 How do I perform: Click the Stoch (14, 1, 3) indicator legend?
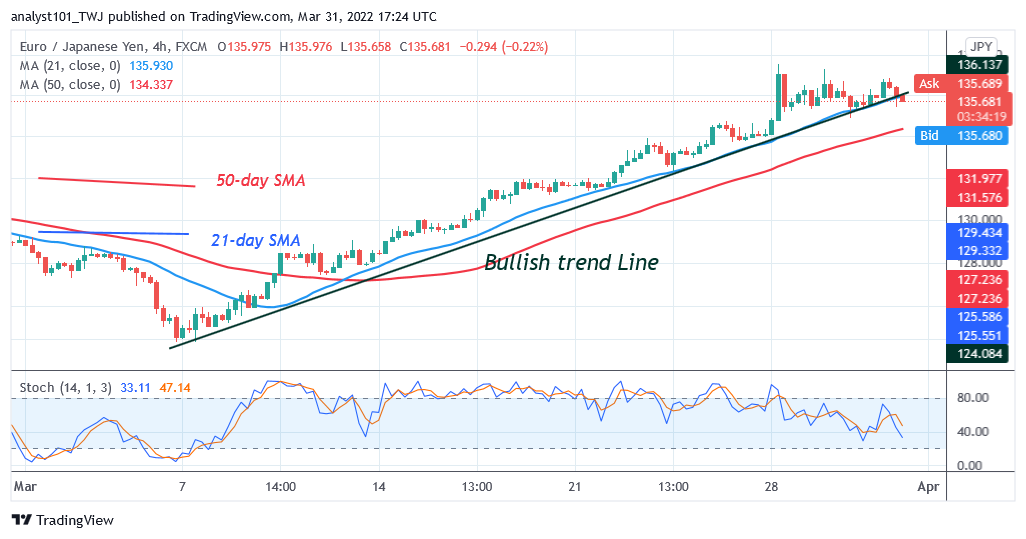[65, 388]
